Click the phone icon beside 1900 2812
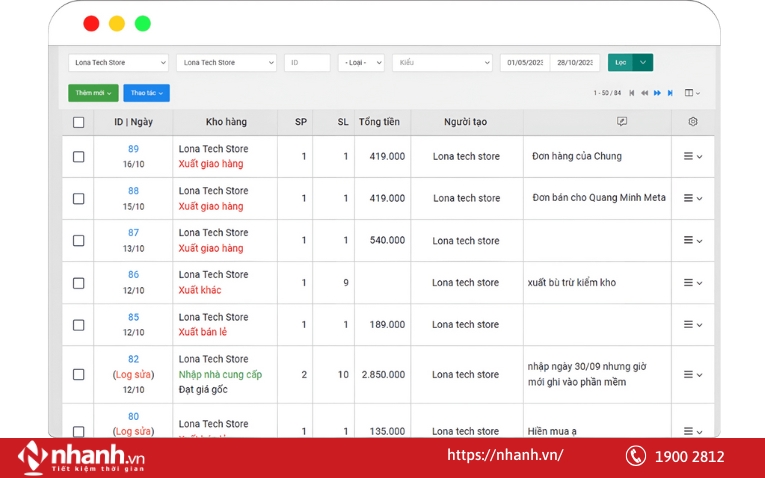The image size is (765, 478). [x=636, y=456]
